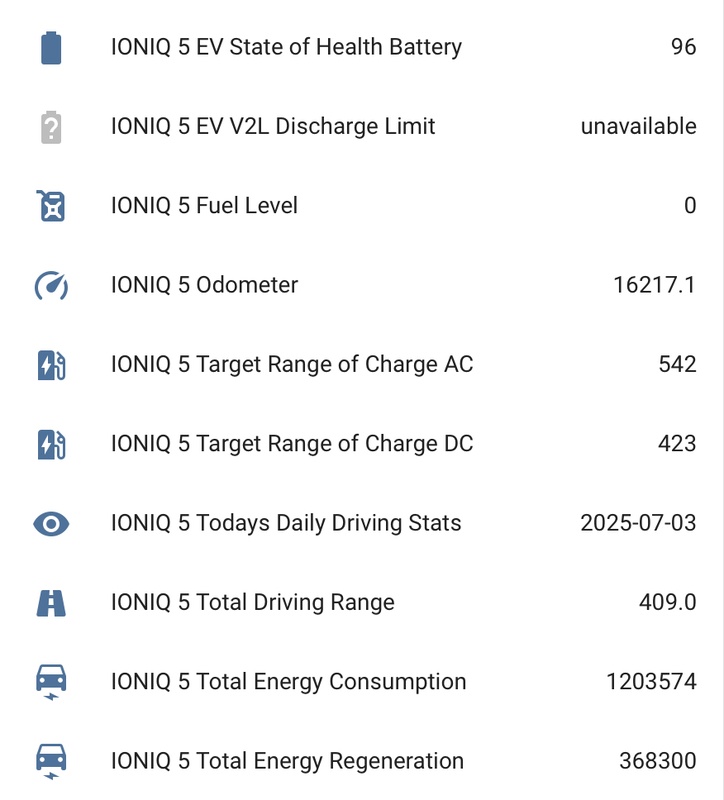Click the energy consumption value 1203574
Screen dimensions: 724x800
651,682
